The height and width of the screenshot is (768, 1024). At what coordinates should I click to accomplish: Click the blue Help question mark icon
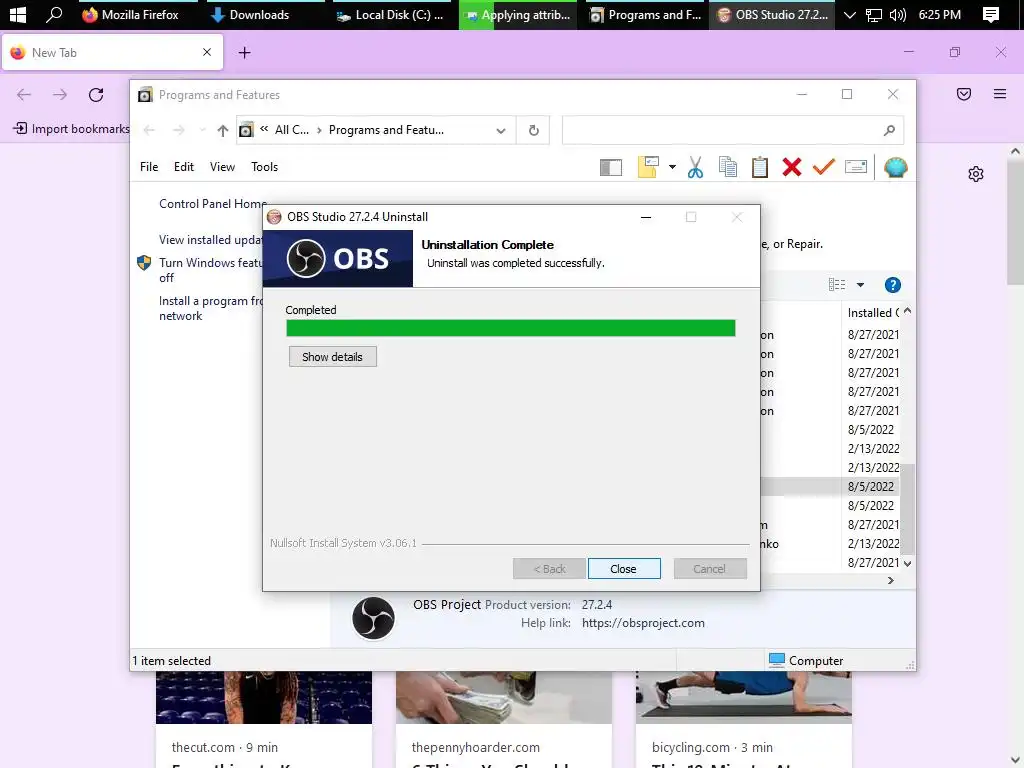coord(892,285)
